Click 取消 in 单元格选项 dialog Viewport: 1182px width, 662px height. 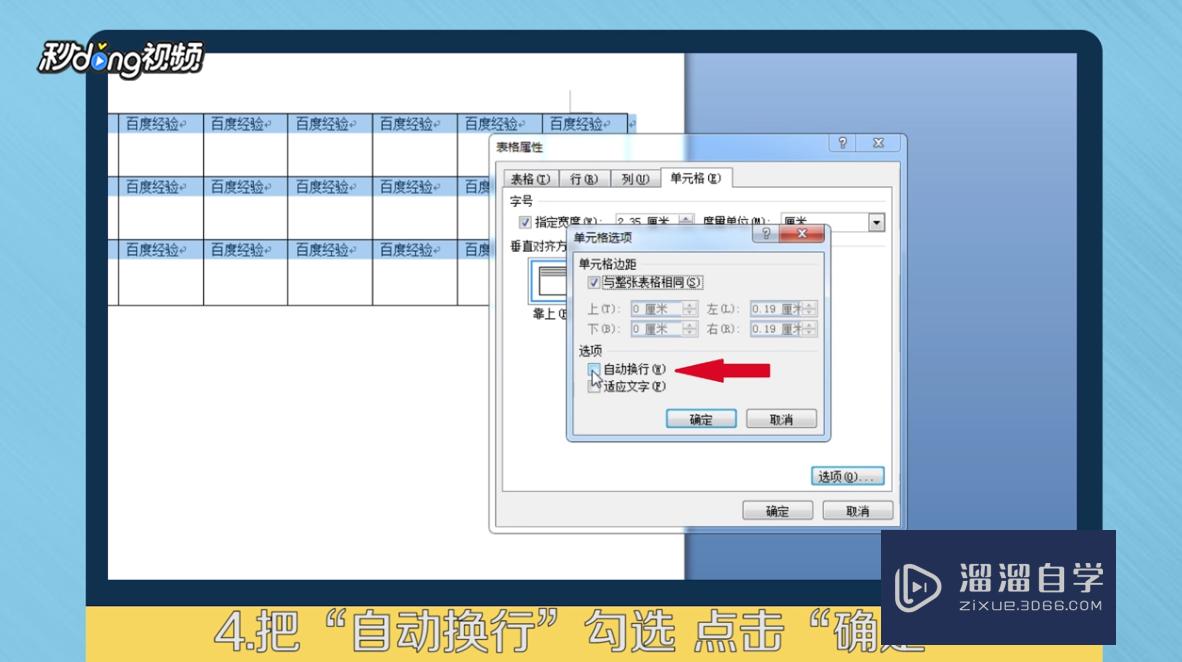click(x=782, y=419)
